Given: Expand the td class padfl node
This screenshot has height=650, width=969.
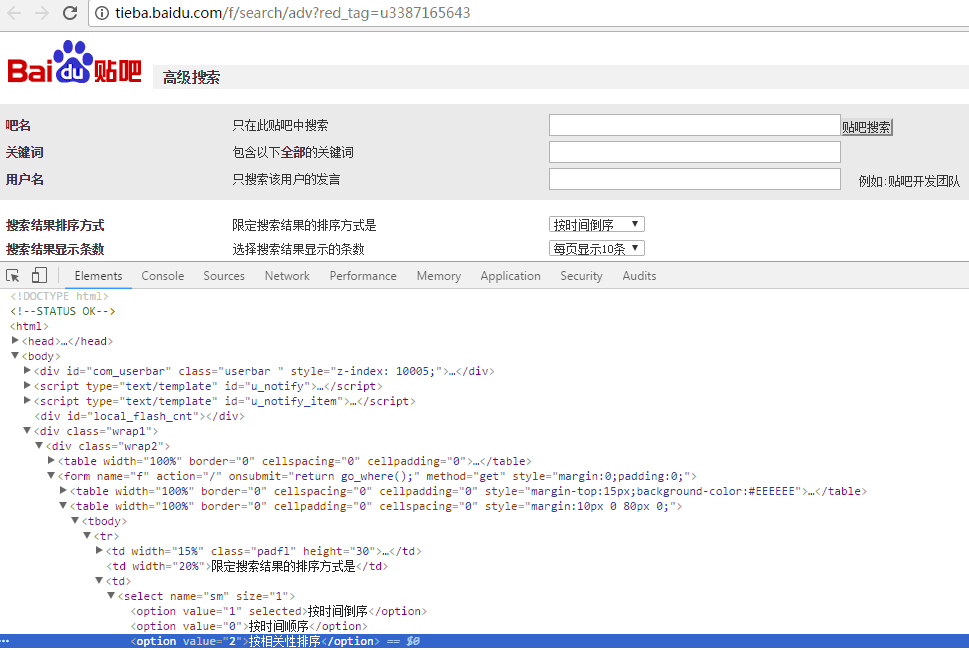Looking at the screenshot, I should pyautogui.click(x=99, y=550).
